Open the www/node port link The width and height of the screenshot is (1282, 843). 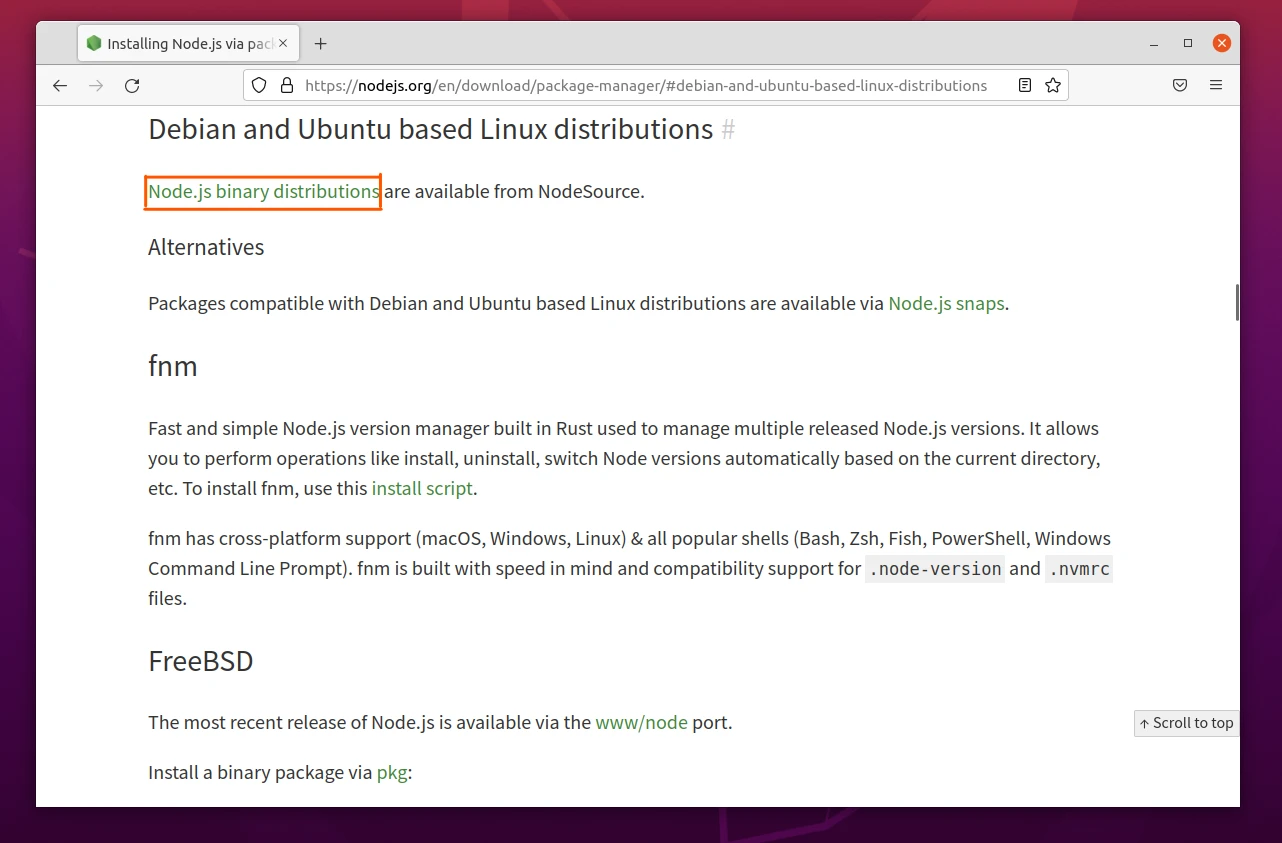pyautogui.click(x=641, y=722)
